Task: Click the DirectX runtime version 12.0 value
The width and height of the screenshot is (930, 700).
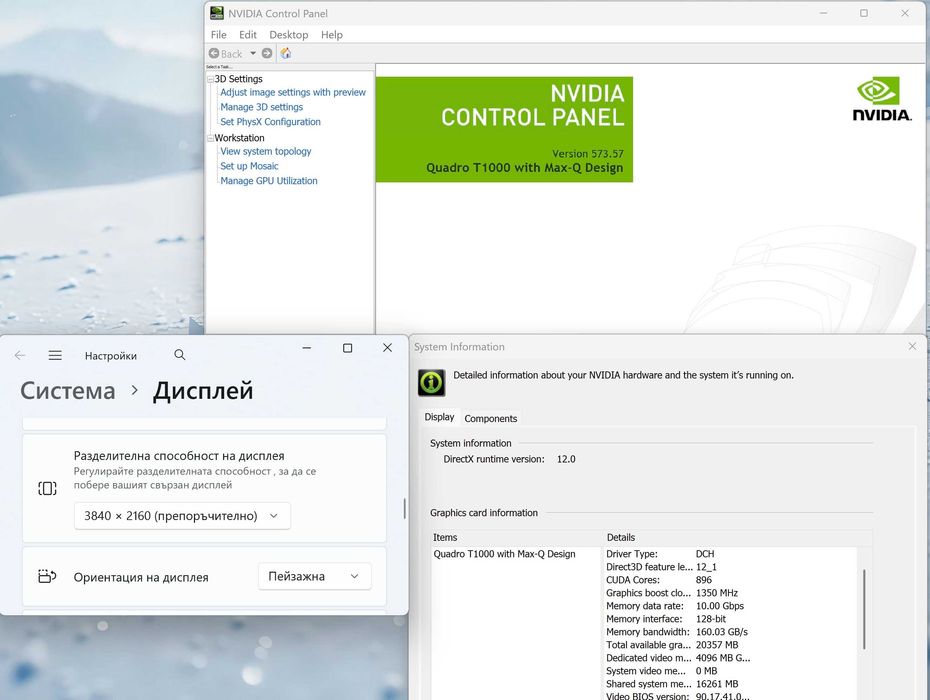Action: [x=566, y=459]
